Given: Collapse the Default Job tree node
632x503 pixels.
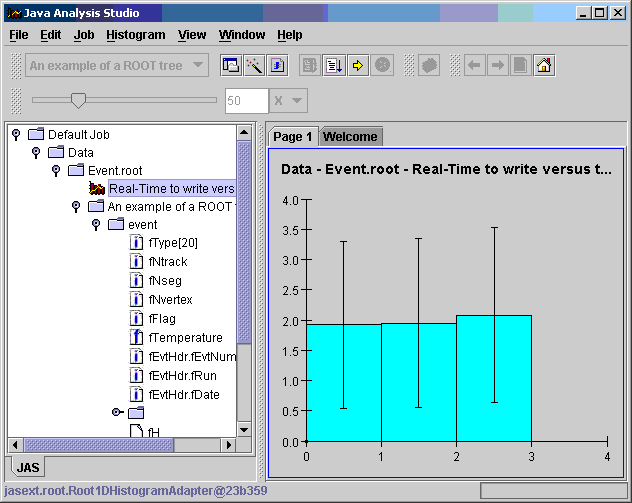Looking at the screenshot, I should click(x=16, y=134).
